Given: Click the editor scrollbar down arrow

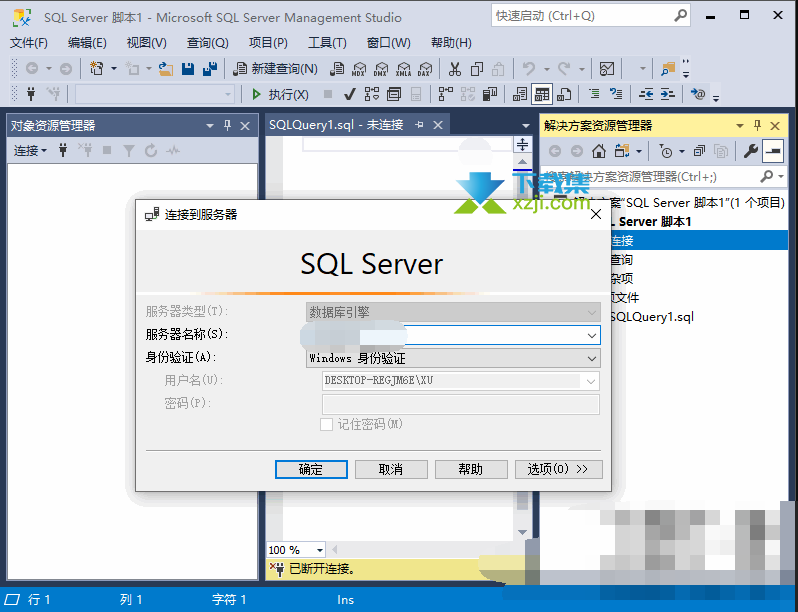Looking at the screenshot, I should coord(522,532).
